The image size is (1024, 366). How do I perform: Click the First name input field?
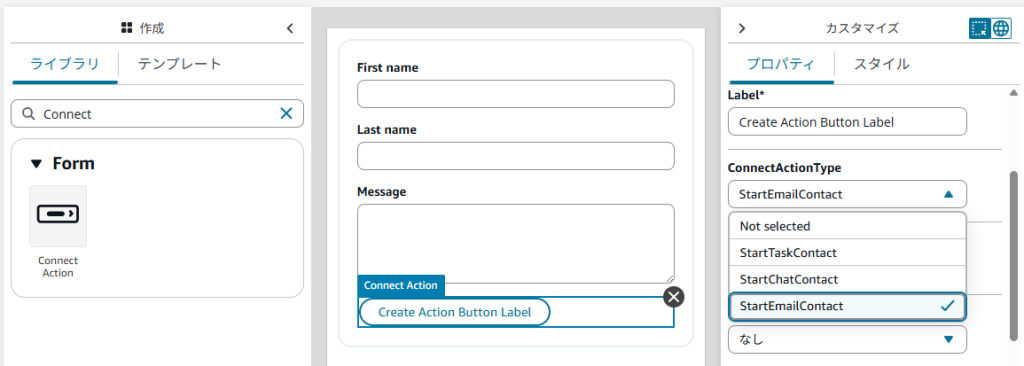pyautogui.click(x=515, y=94)
